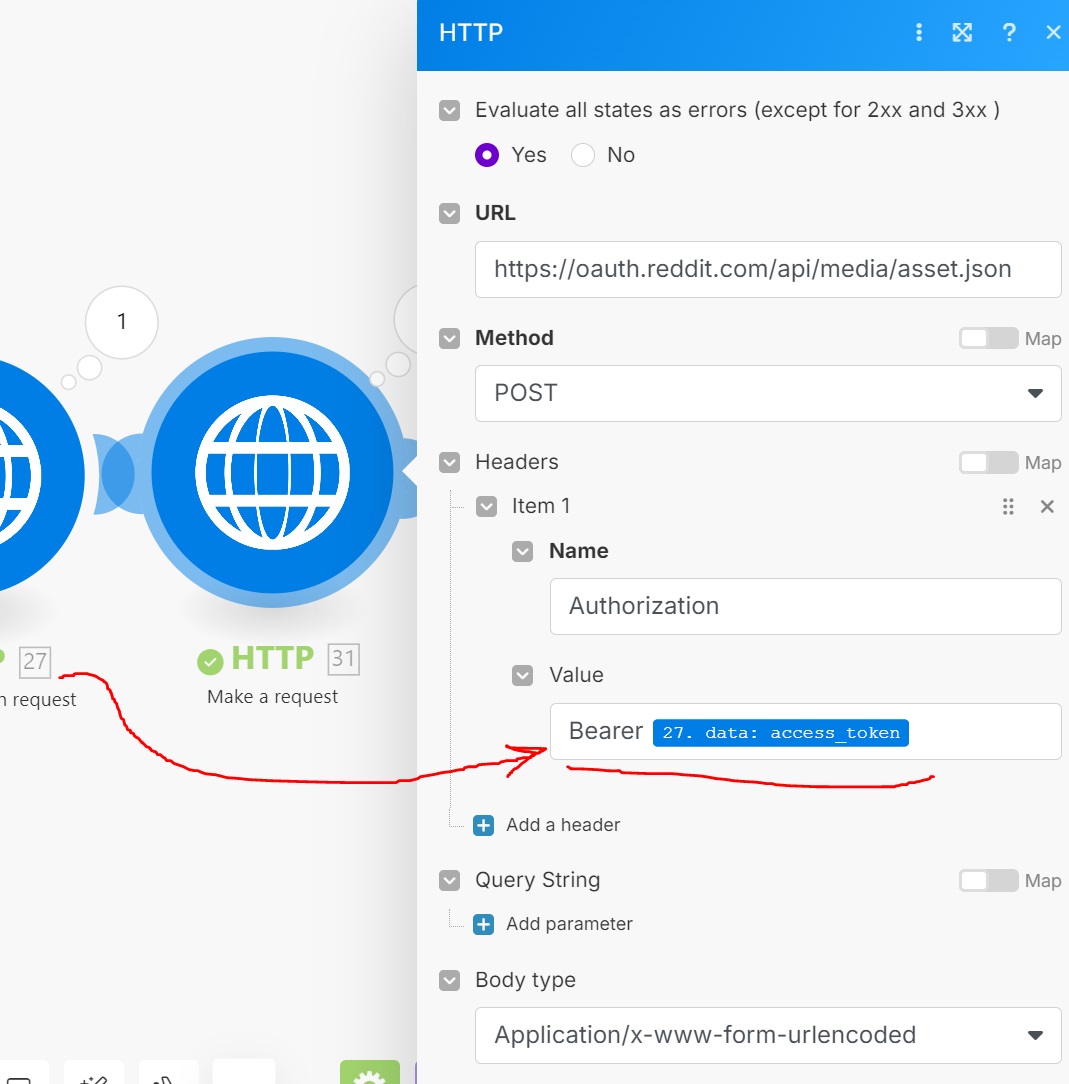Open the Method dropdown showing POST

point(768,393)
